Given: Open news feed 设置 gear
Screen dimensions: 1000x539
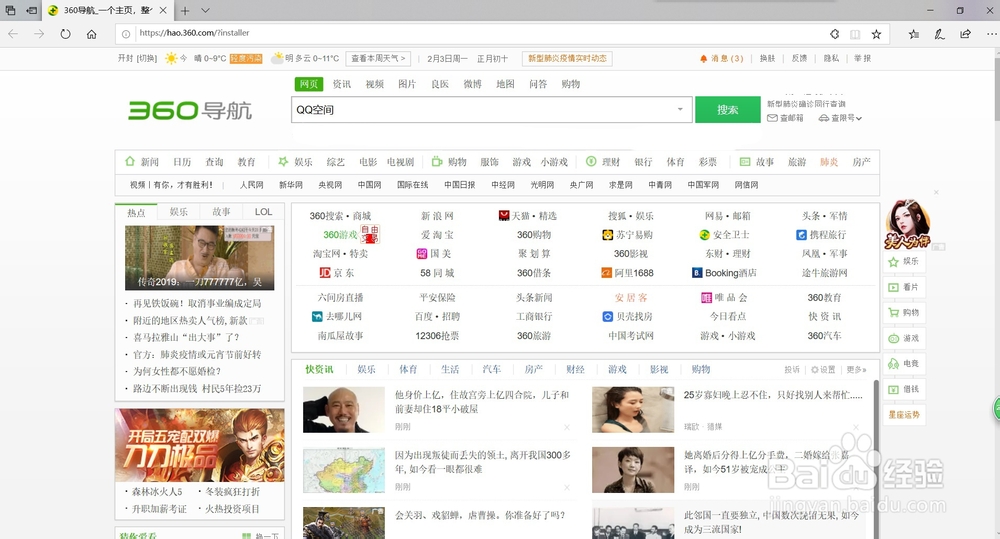Looking at the screenshot, I should (x=823, y=370).
